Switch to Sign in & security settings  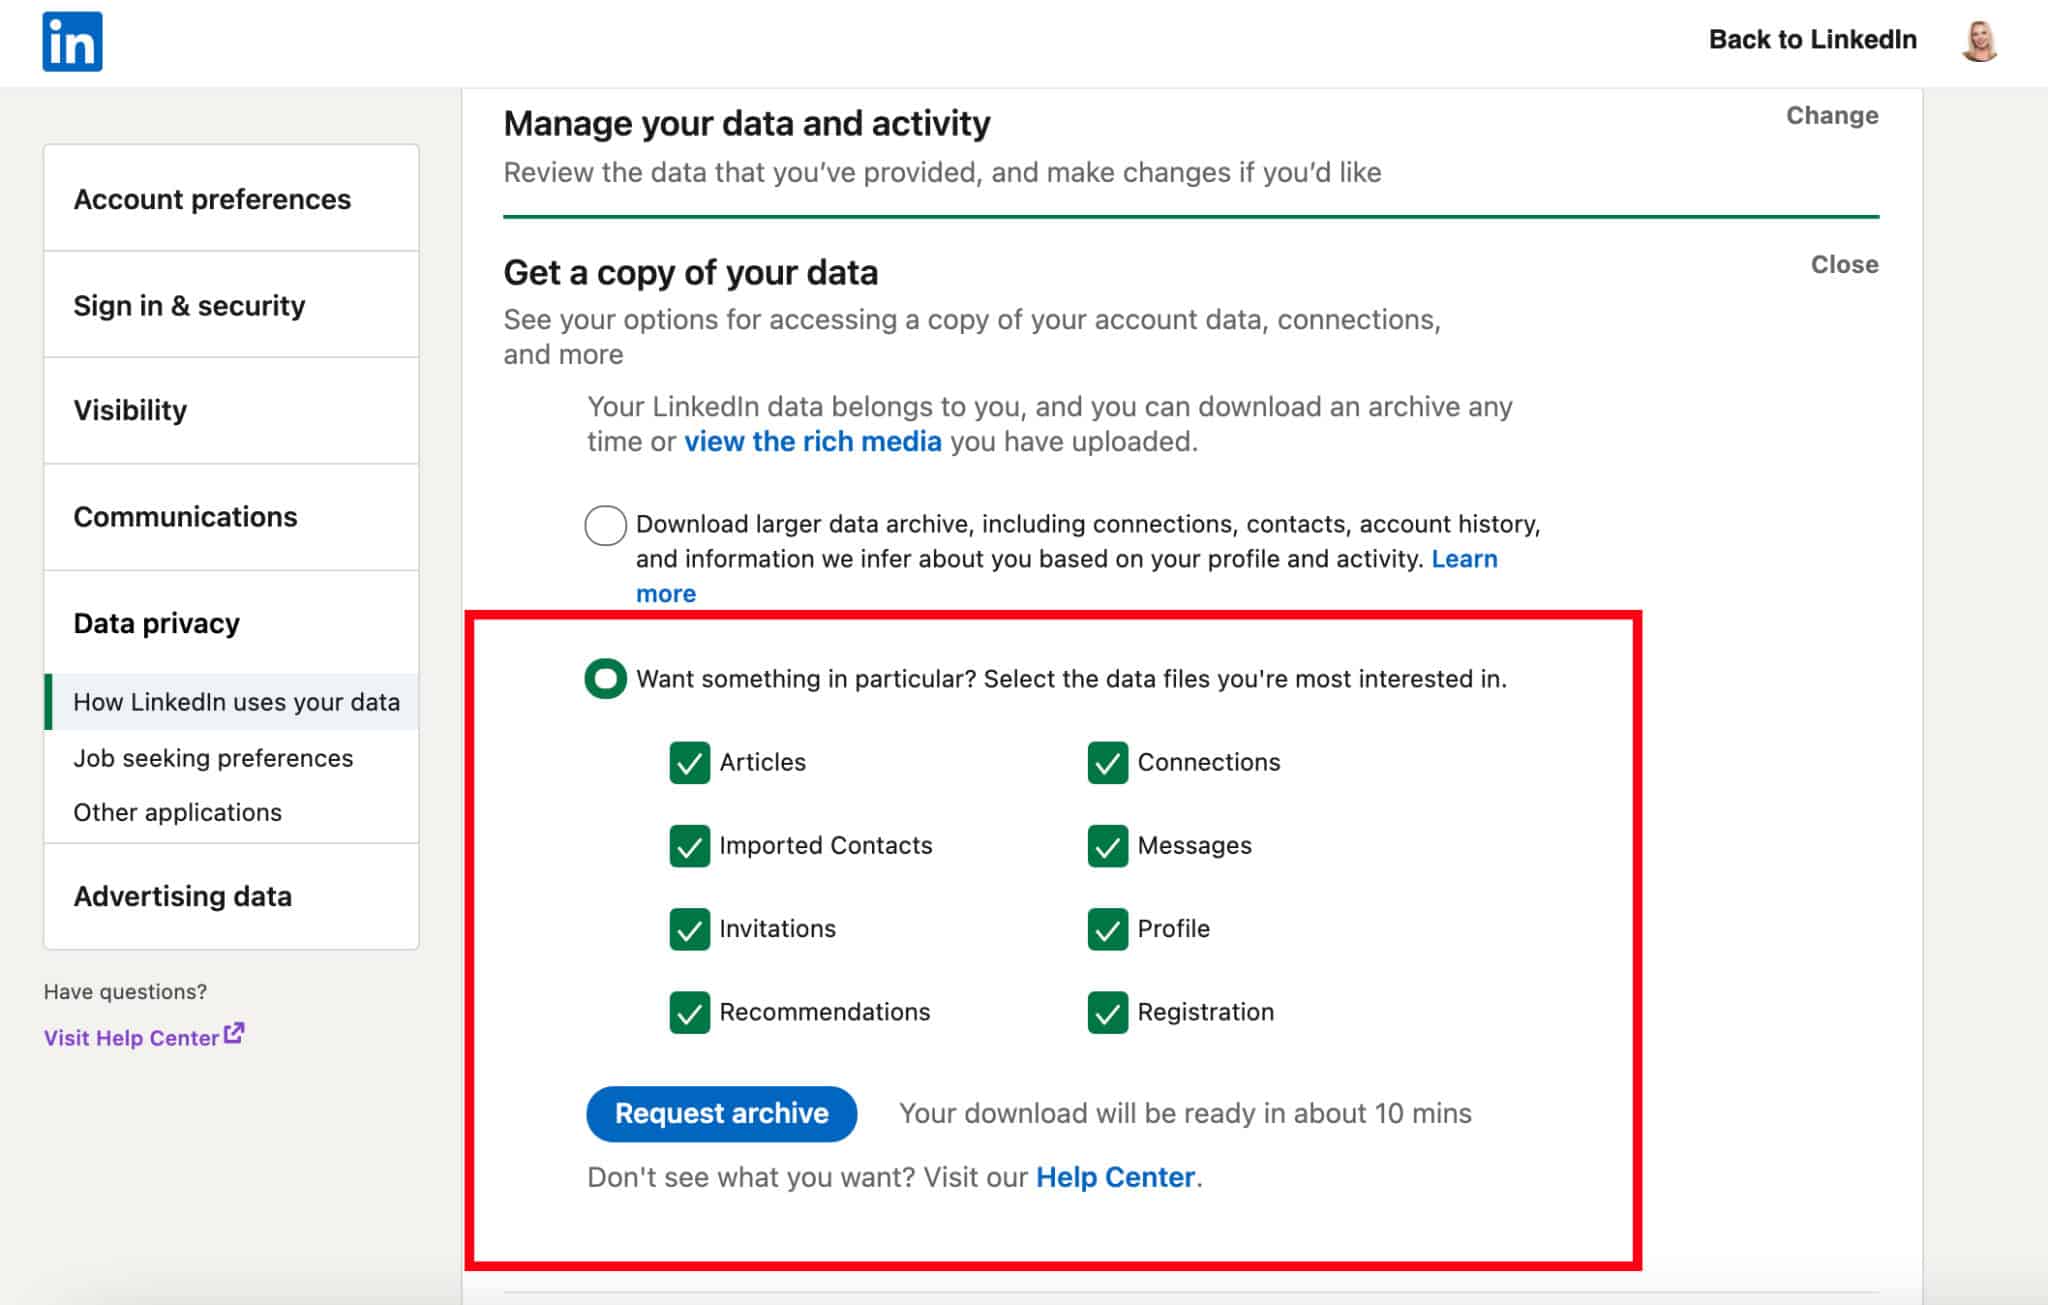pos(189,305)
